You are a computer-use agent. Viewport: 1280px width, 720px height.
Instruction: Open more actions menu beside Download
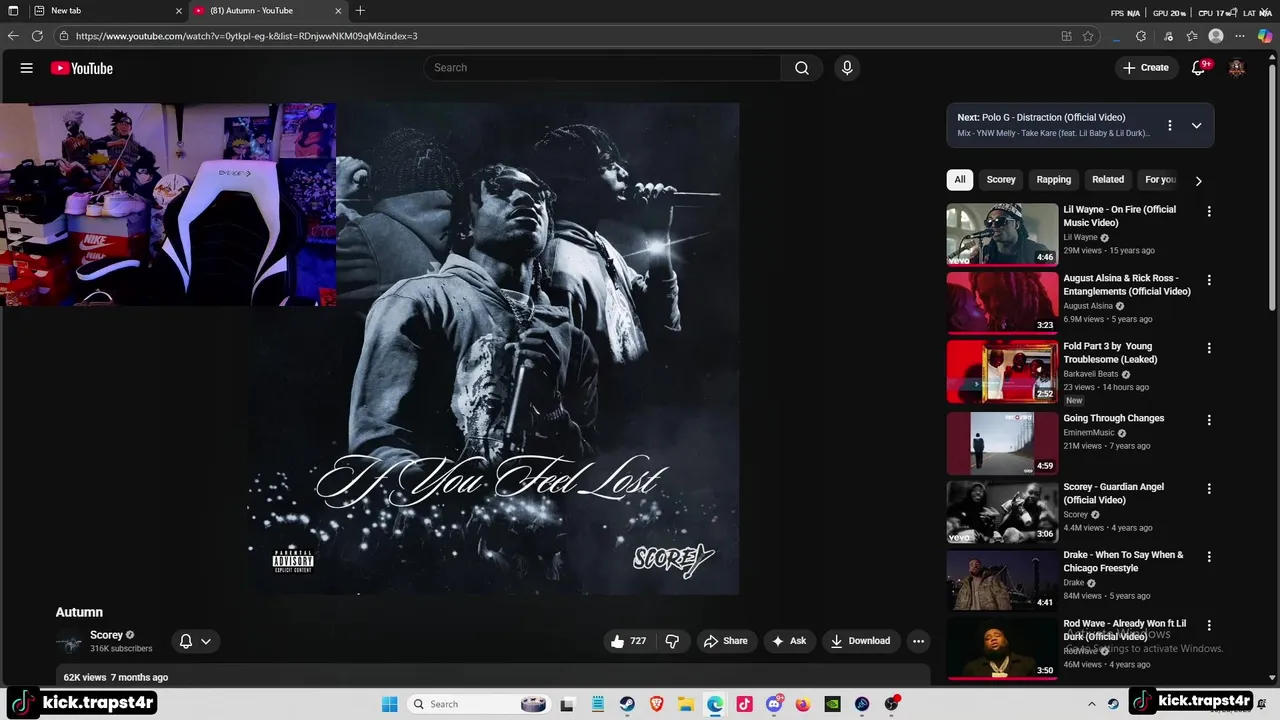(918, 641)
